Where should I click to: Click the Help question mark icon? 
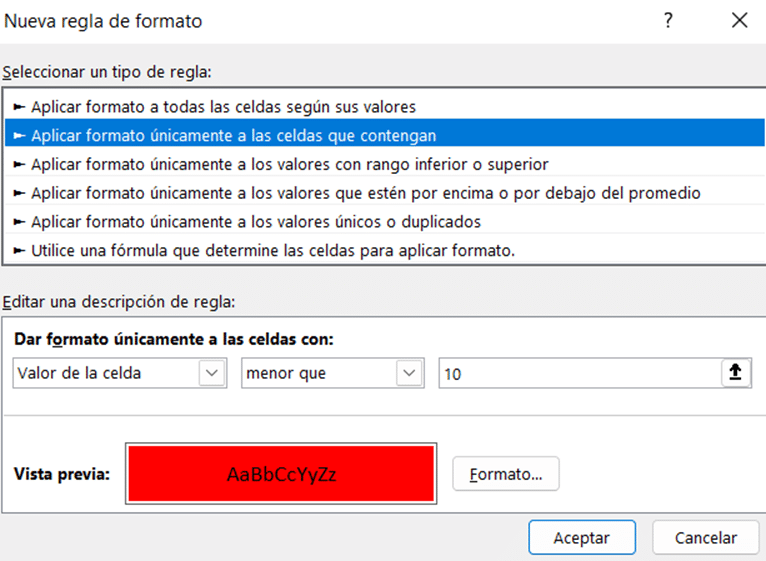tap(668, 21)
